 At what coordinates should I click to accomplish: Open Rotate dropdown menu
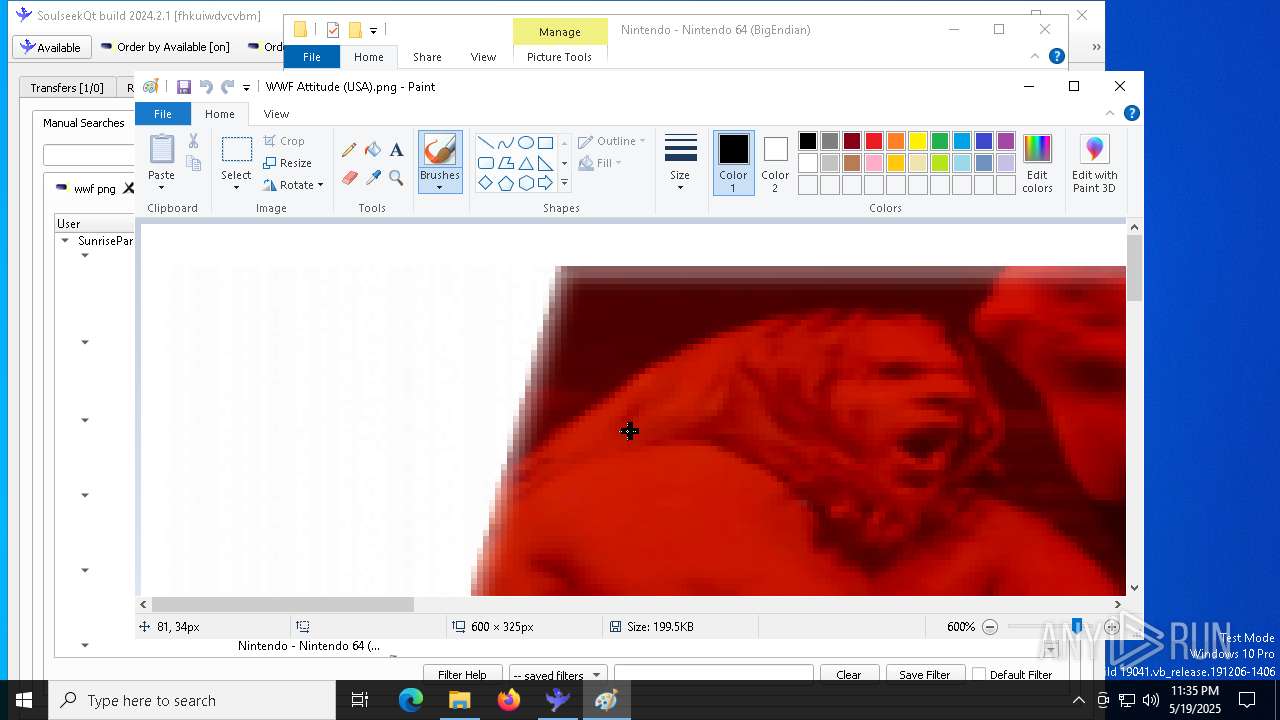click(293, 185)
